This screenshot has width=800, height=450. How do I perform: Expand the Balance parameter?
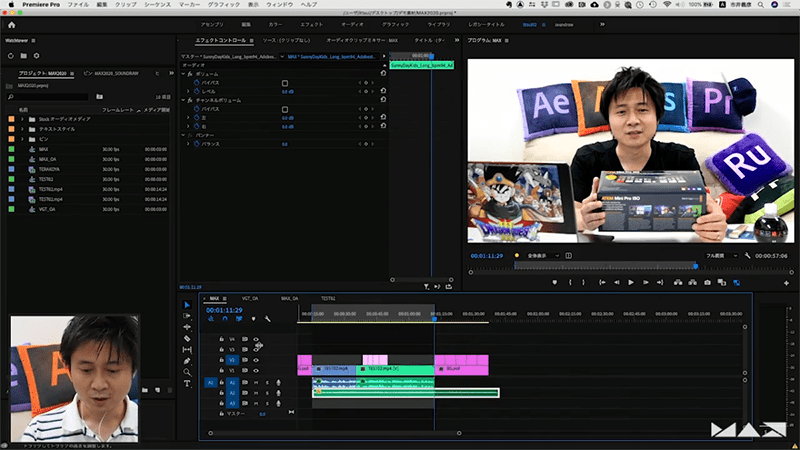(188, 144)
